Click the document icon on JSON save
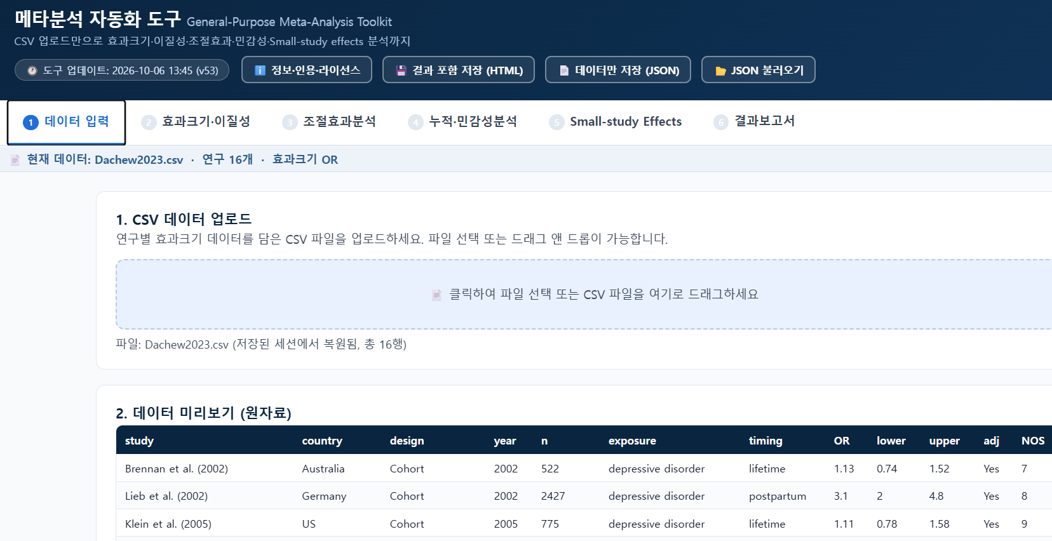Screen dimensions: 1052x541 pos(564,70)
